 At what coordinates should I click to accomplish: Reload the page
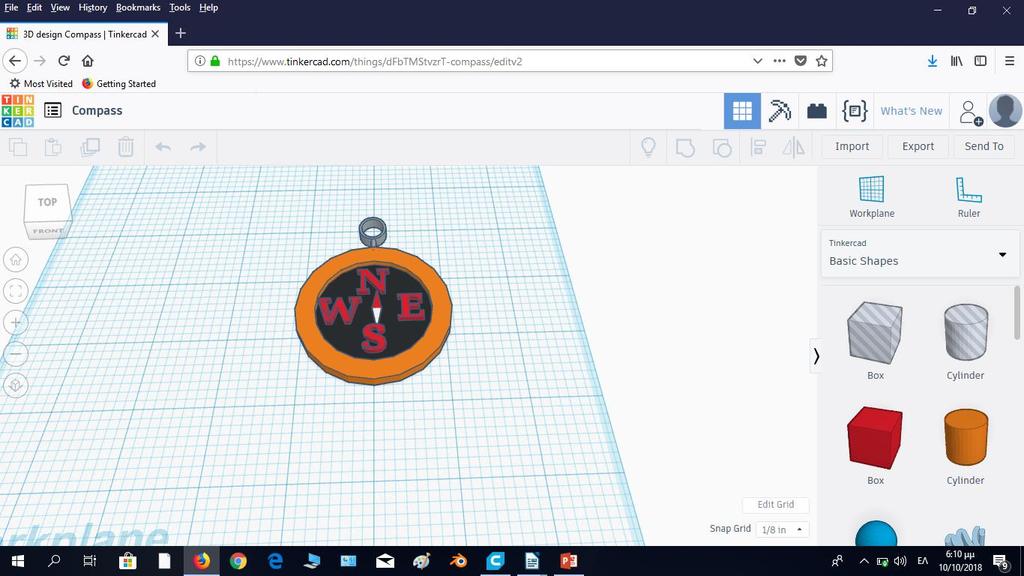coord(63,61)
